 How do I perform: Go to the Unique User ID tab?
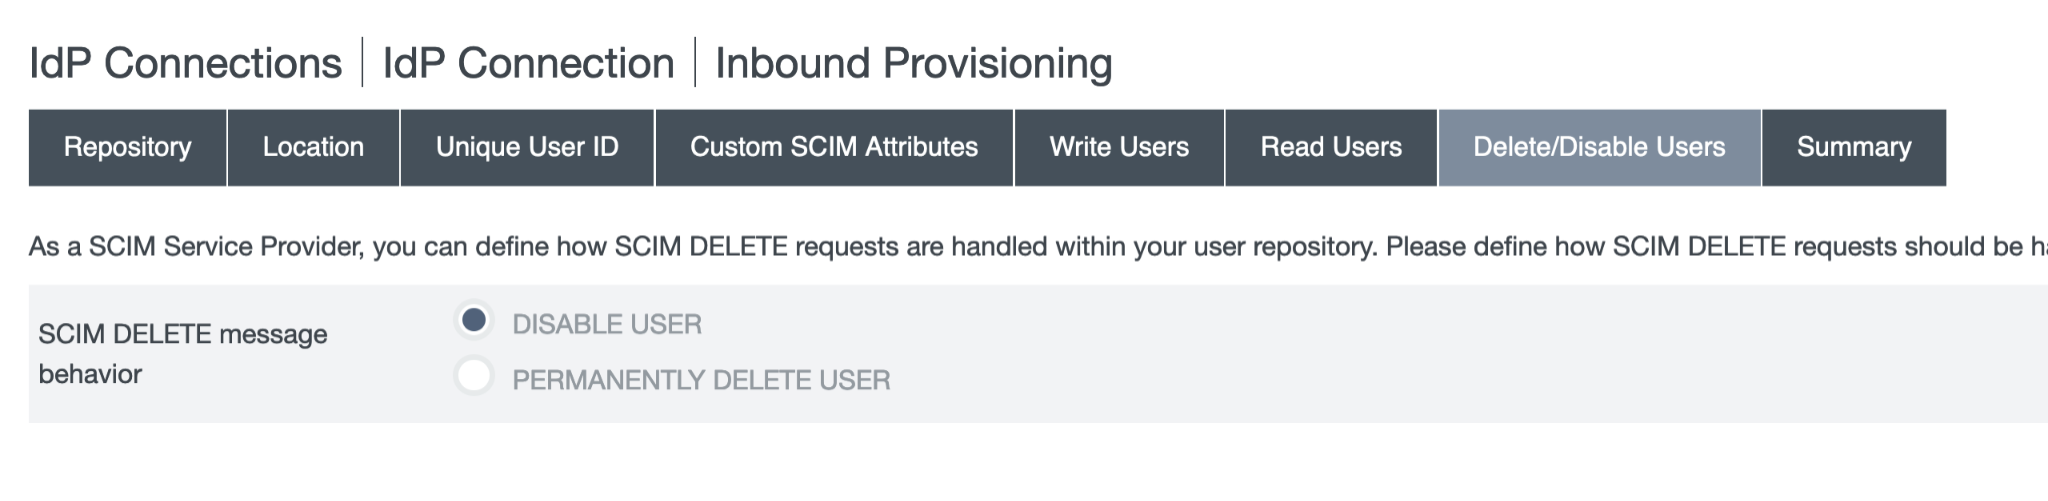(x=527, y=148)
